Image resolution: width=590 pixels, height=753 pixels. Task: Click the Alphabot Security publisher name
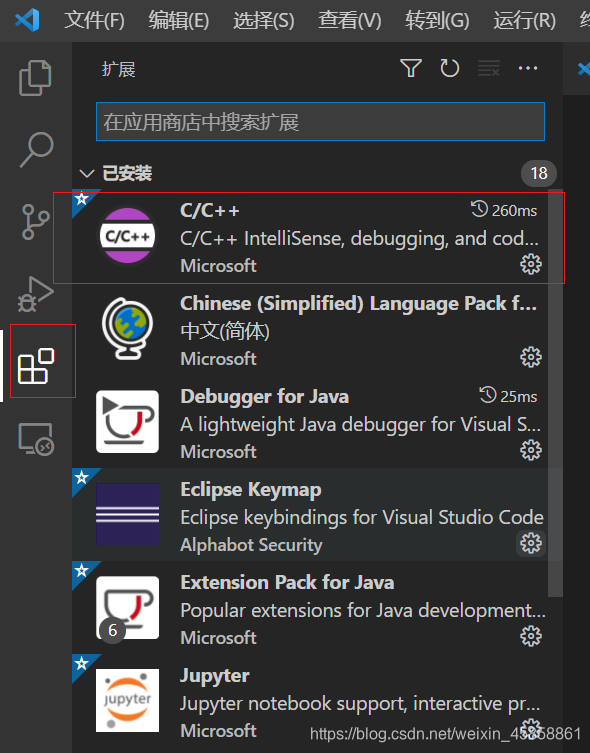(251, 545)
